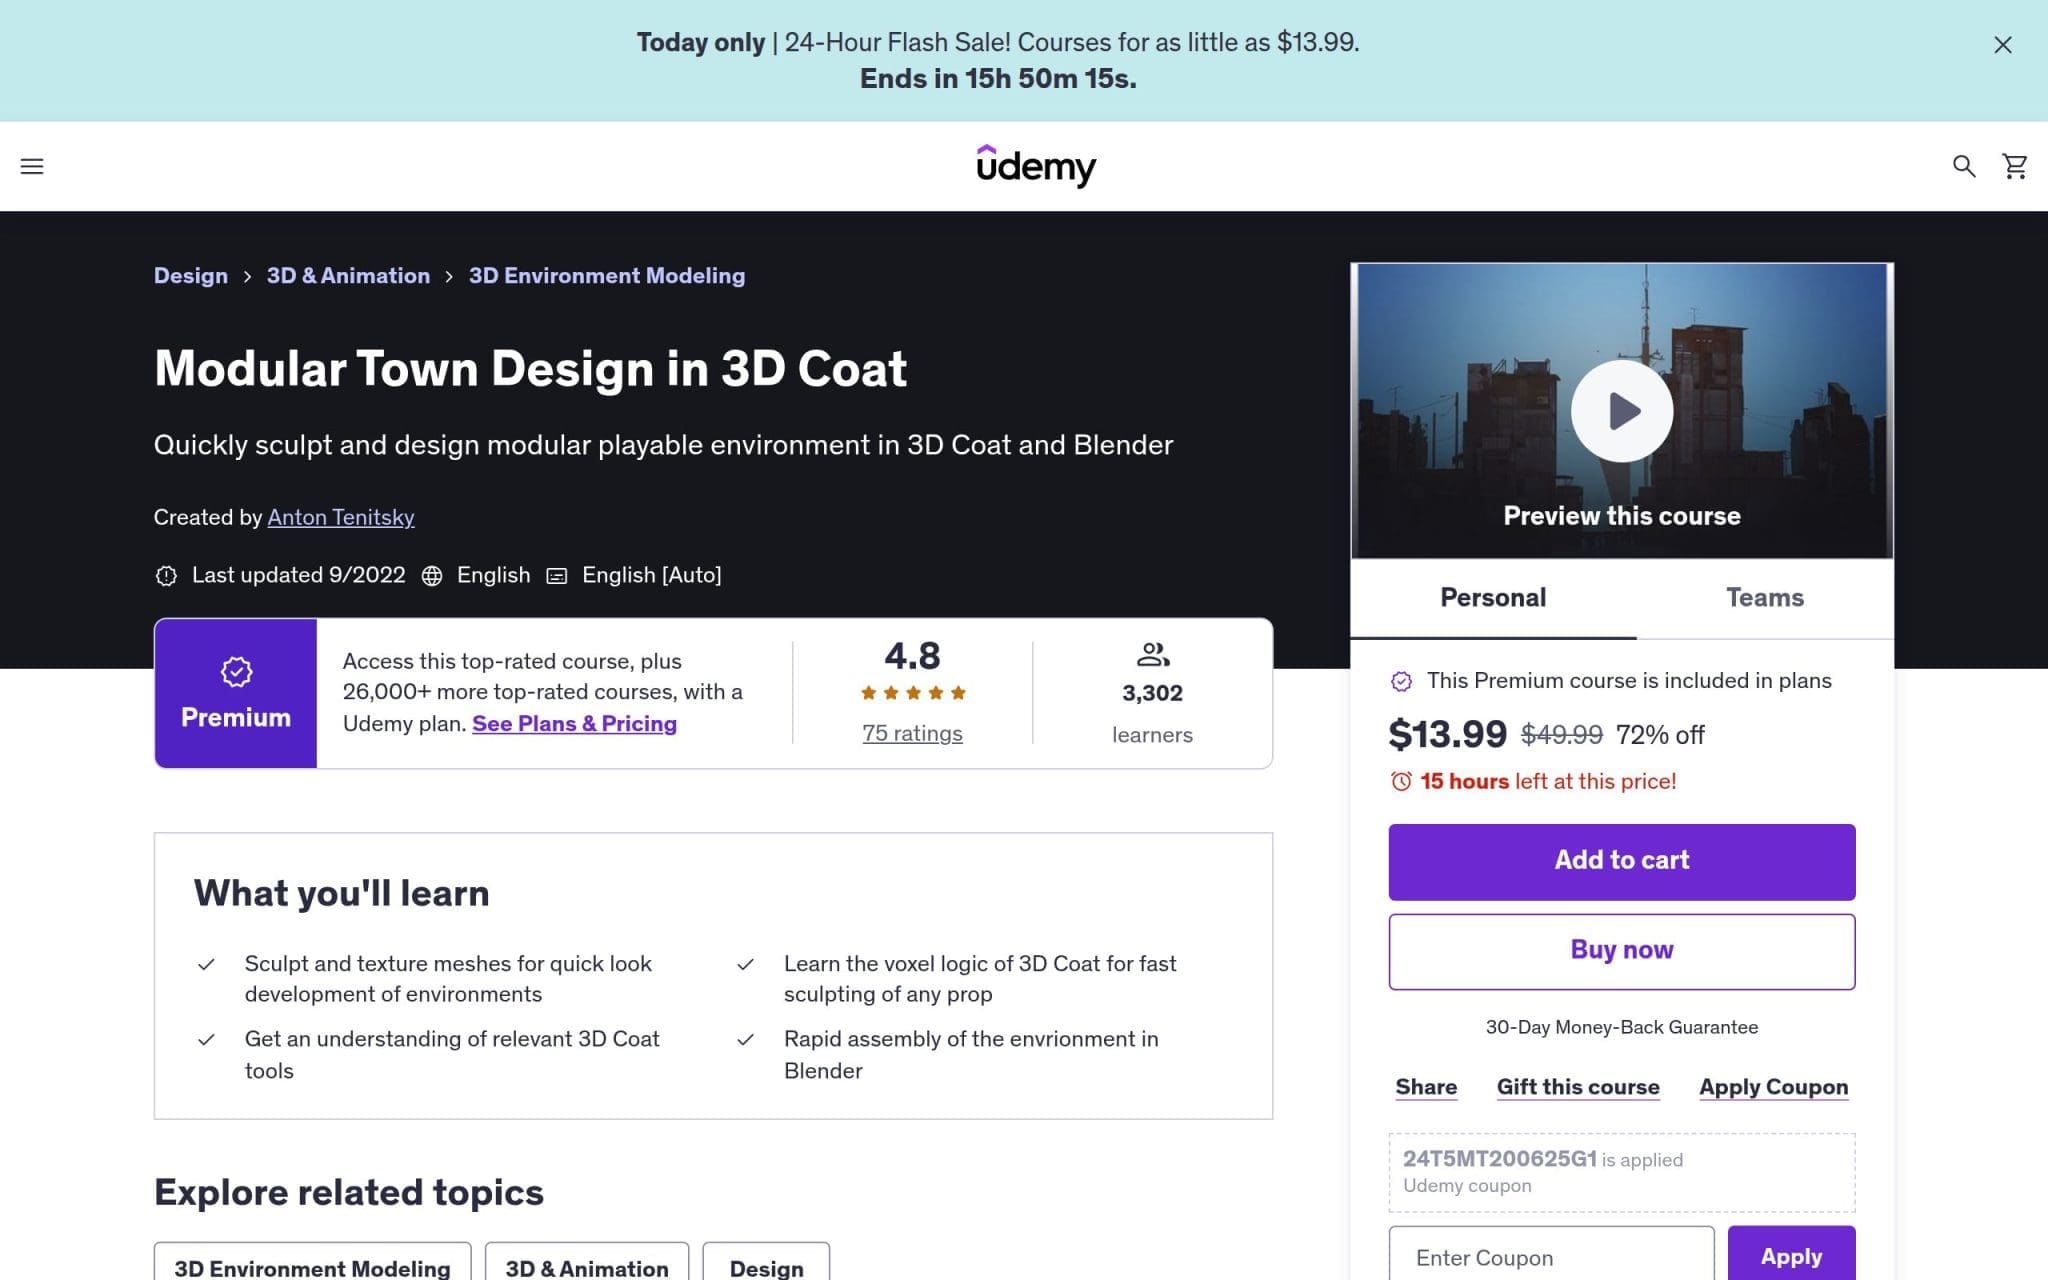Open the search icon
The height and width of the screenshot is (1280, 2048).
[1964, 166]
